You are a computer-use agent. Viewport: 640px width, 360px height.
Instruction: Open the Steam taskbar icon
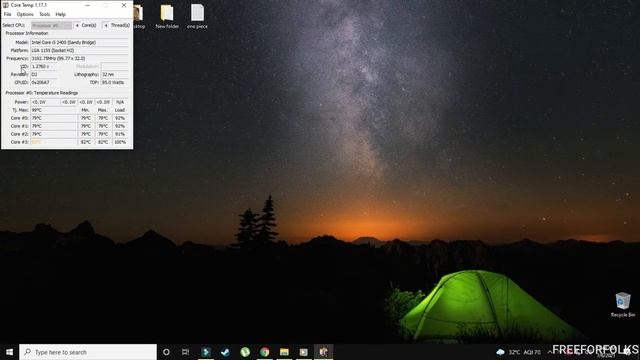tap(225, 352)
